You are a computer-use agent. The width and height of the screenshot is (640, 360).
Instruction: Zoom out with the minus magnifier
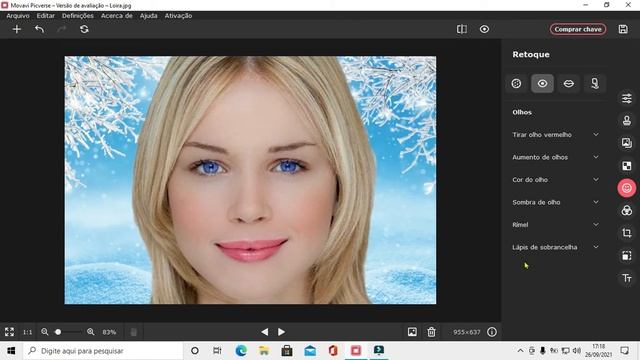pyautogui.click(x=45, y=332)
